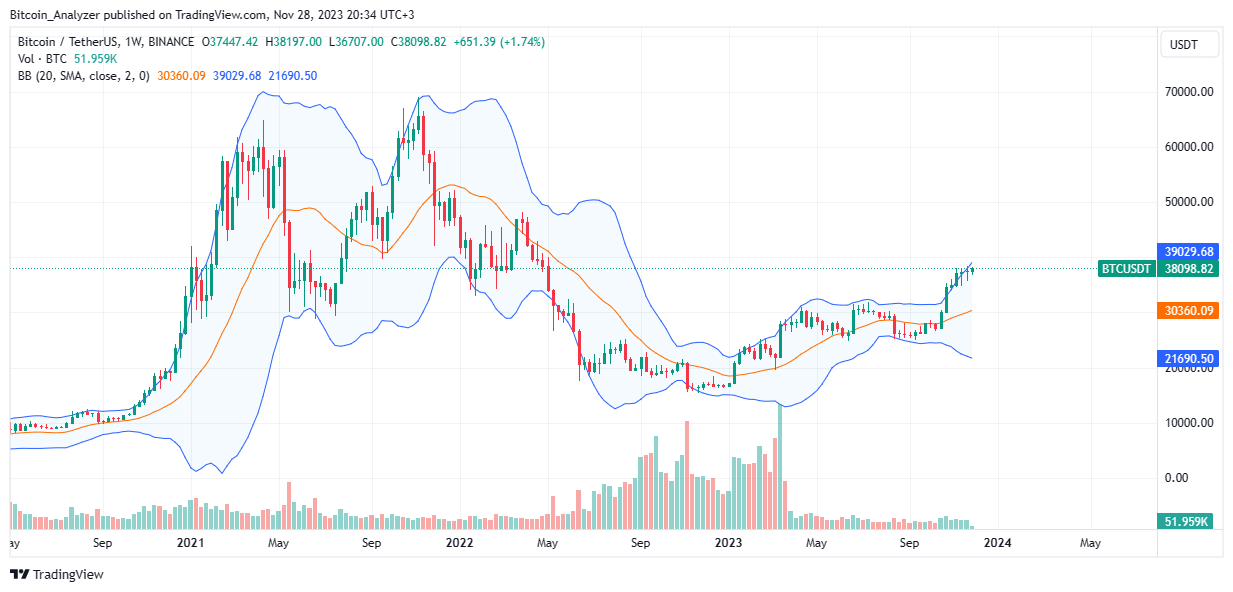Click the 2022 label on time axis

click(x=459, y=543)
